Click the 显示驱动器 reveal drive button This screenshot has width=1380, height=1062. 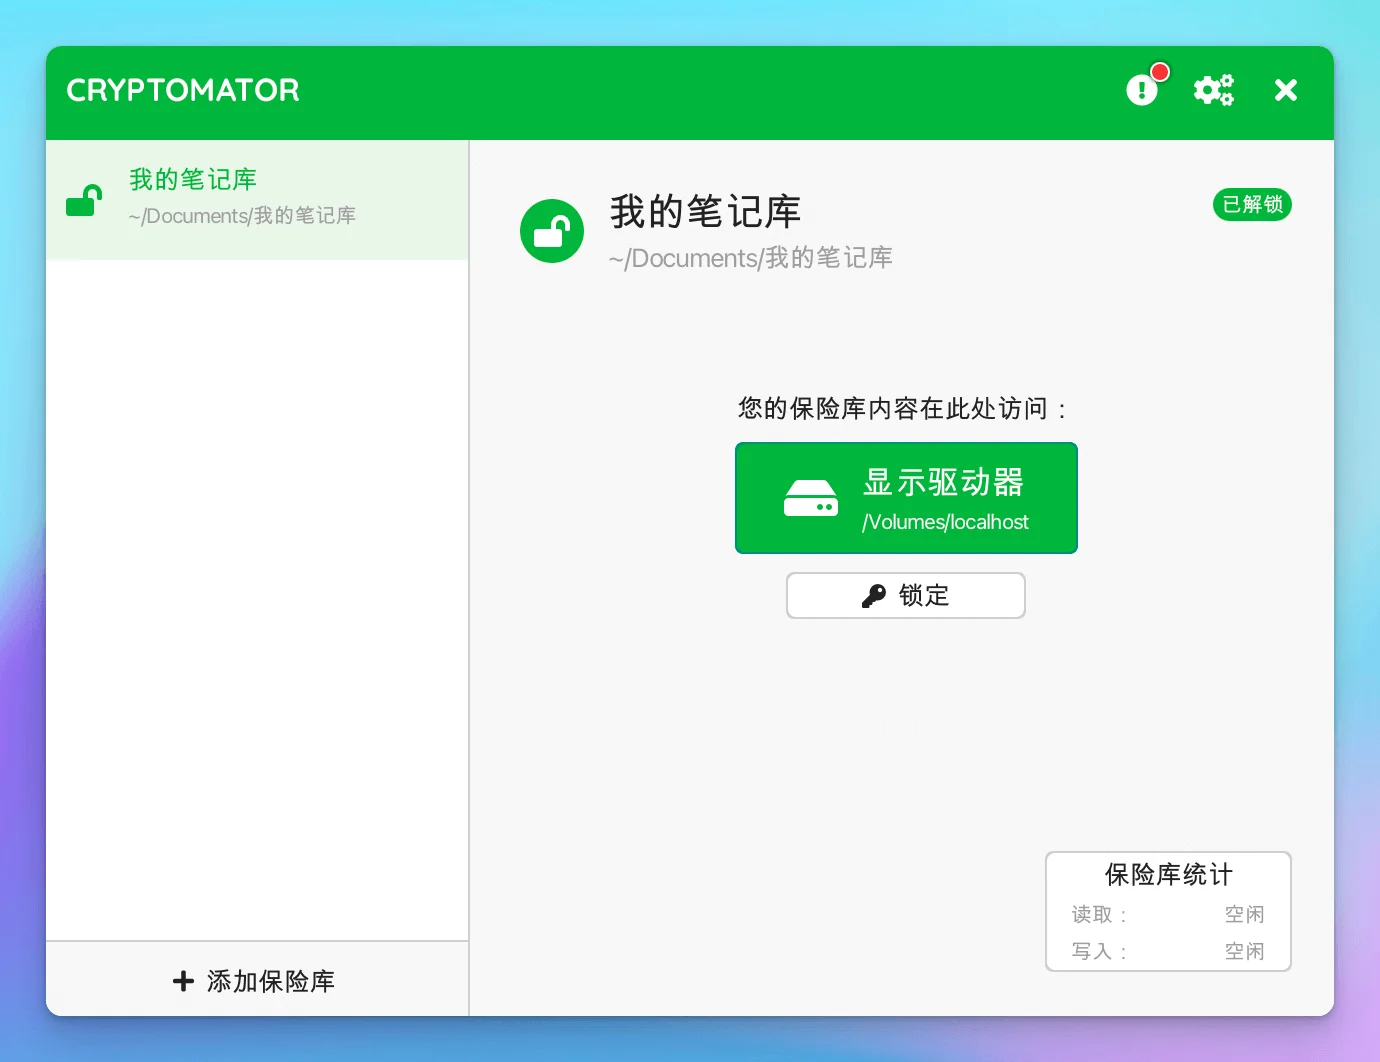coord(906,498)
